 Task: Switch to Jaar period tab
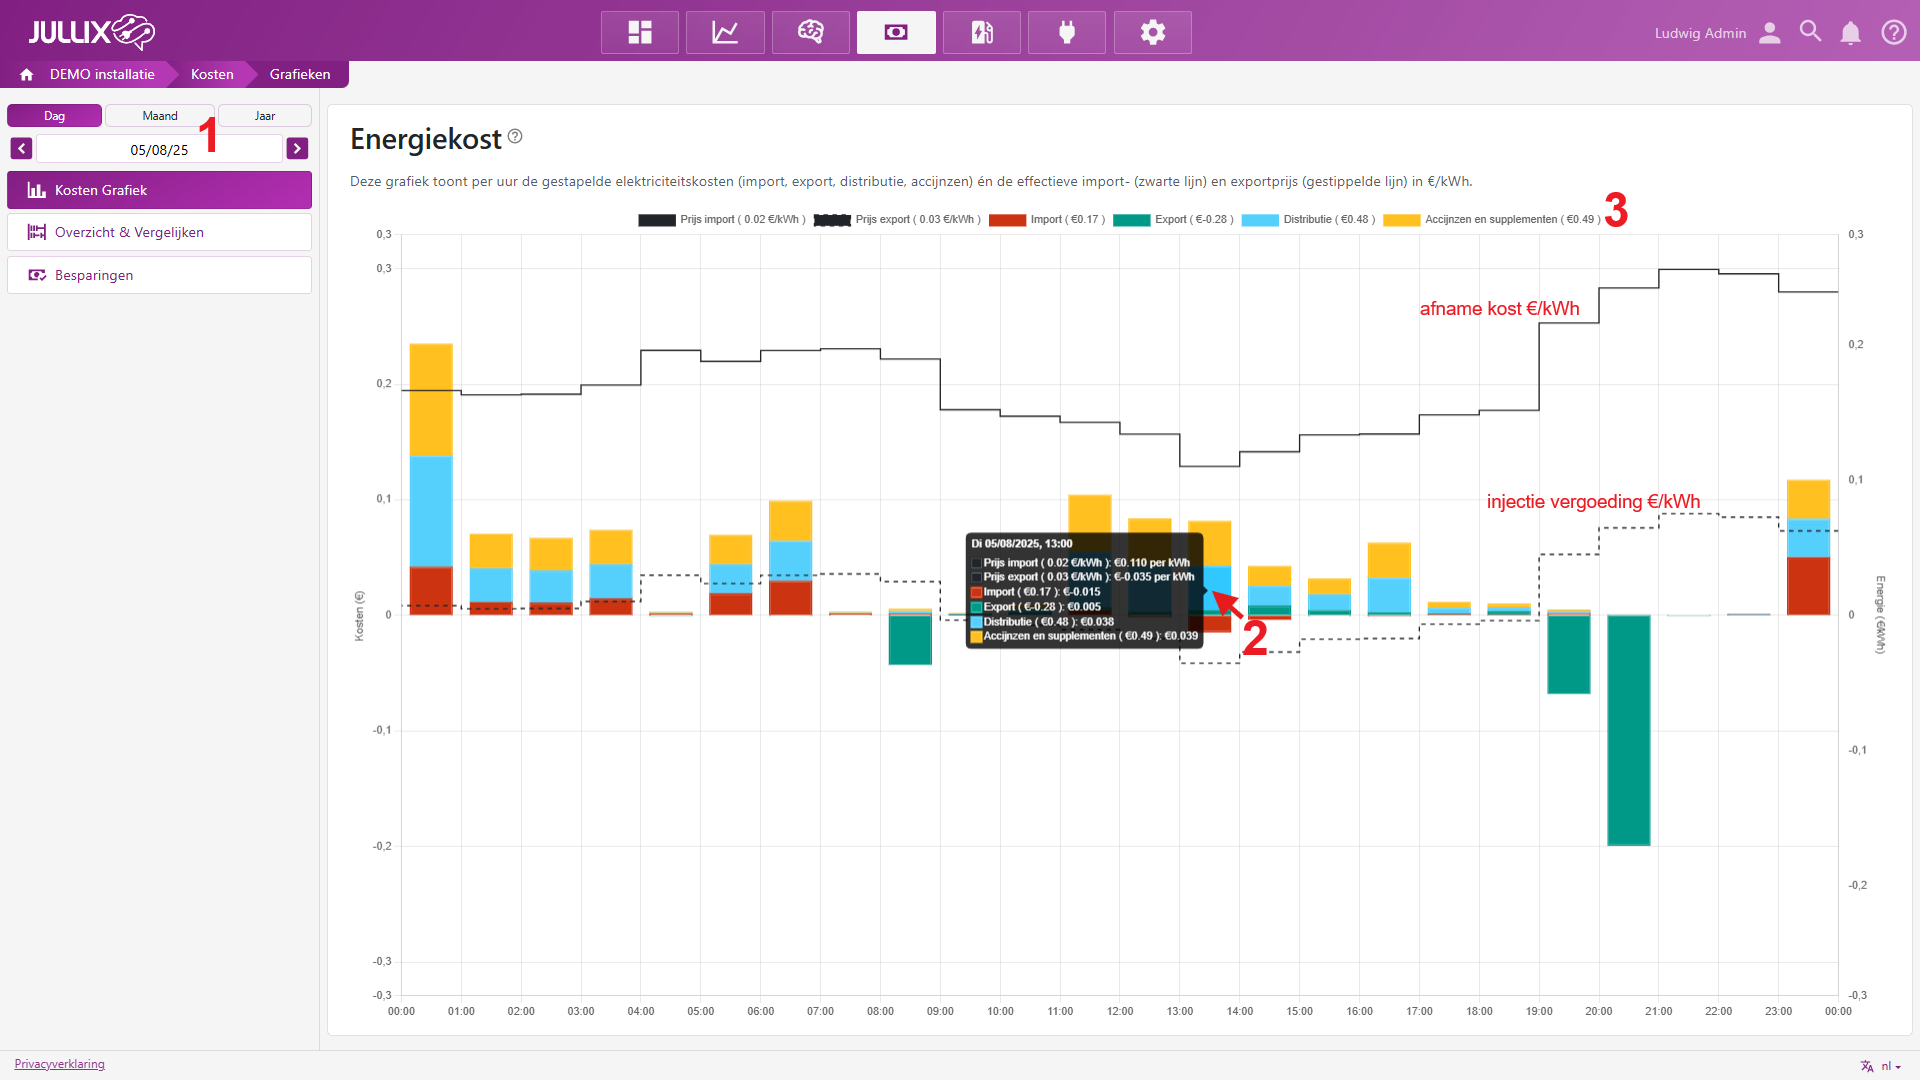265,116
